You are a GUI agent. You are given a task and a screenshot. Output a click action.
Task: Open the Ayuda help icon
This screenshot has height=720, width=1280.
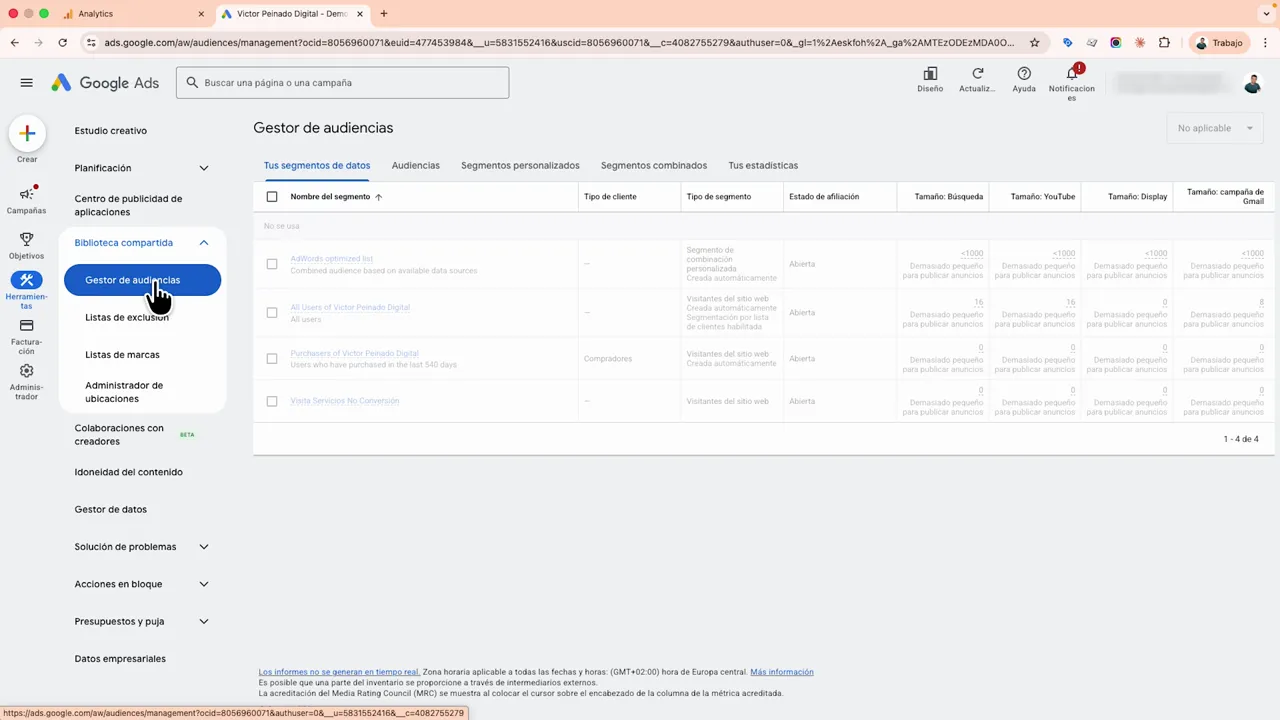pyautogui.click(x=1024, y=74)
